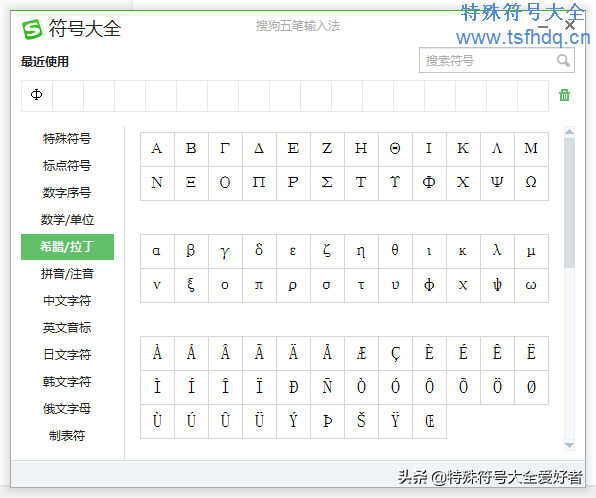The width and height of the screenshot is (596, 498).
Task: Insert lowercase Greek μ symbol
Action: (531, 251)
